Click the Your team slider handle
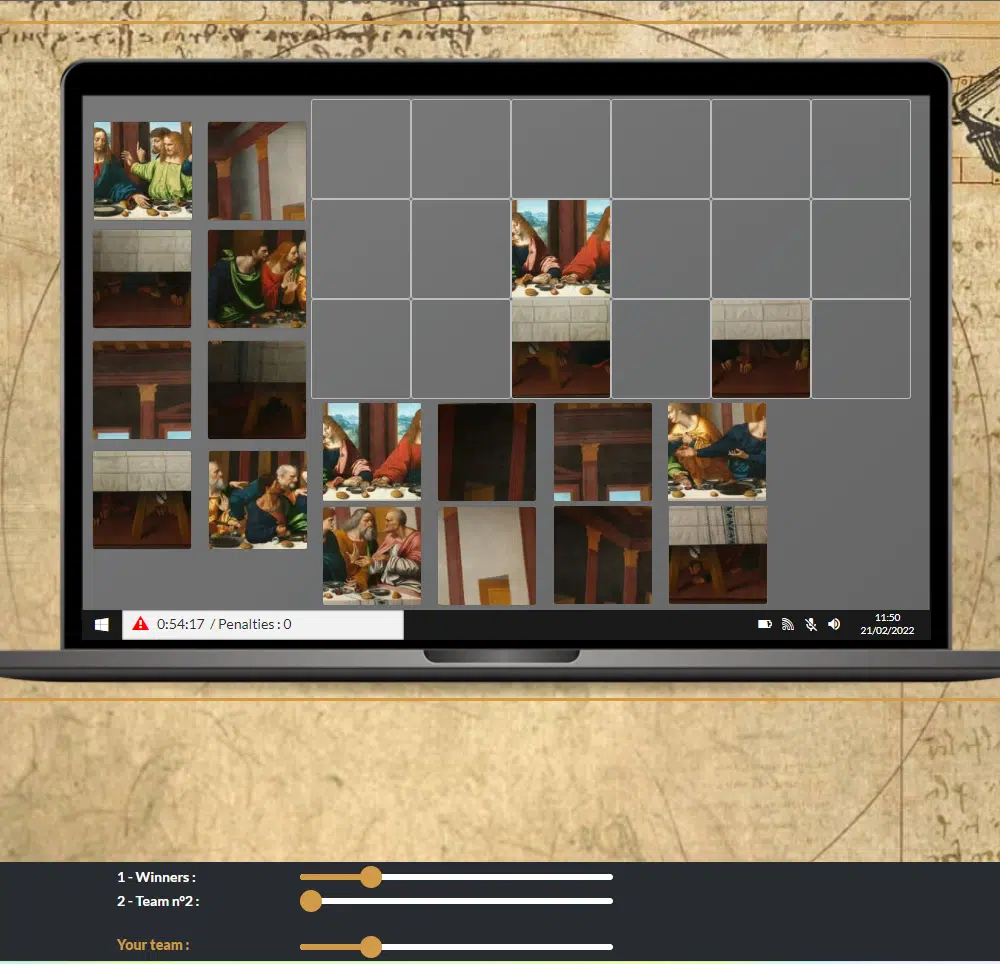Screen dimensions: 1000x964 pos(371,946)
